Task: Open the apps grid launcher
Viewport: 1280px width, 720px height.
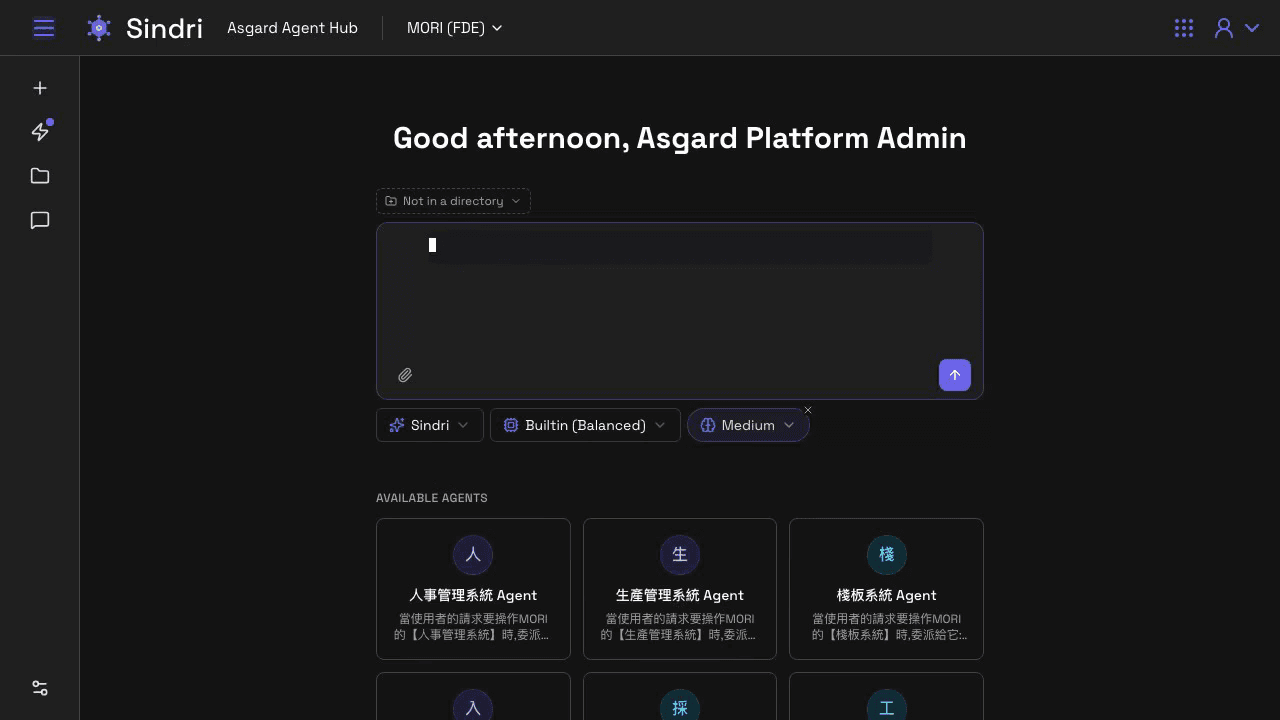Action: pos(1184,28)
